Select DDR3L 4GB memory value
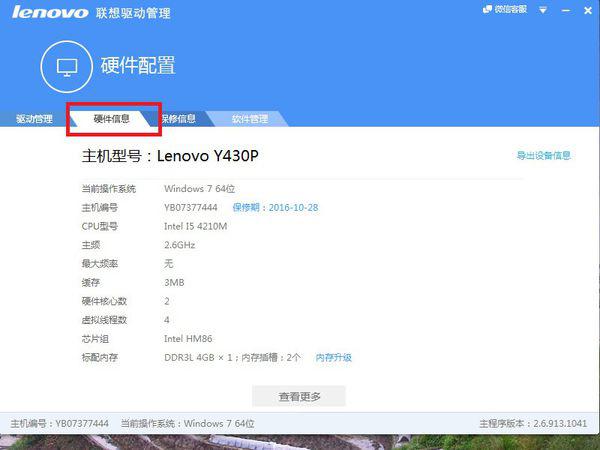Screen dimensions: 600x450 [232, 358]
